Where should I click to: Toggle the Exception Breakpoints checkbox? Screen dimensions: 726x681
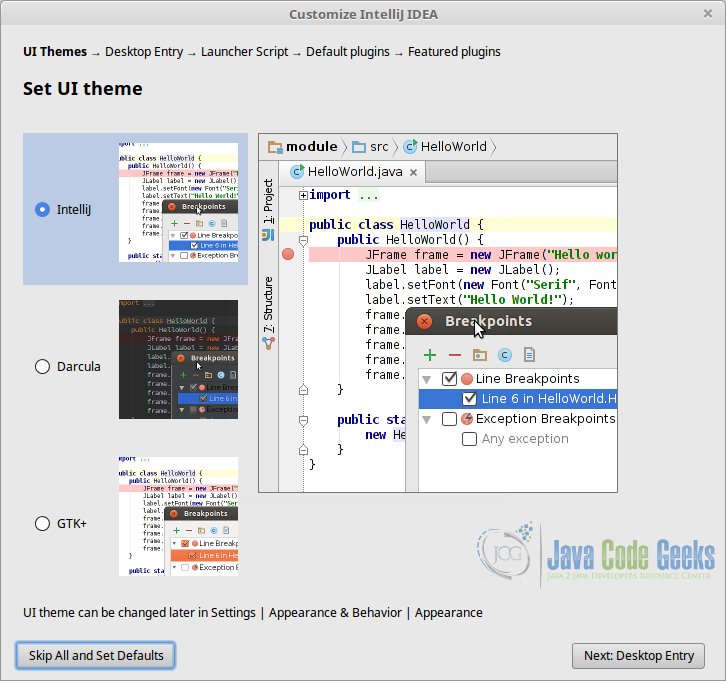point(449,419)
